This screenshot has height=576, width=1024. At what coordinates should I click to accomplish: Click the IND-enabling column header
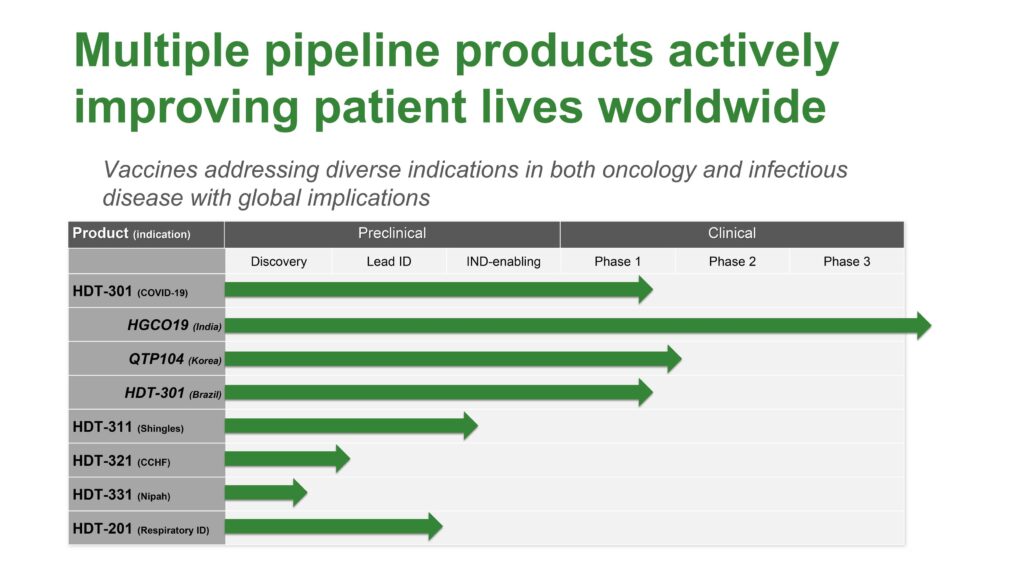[x=503, y=261]
